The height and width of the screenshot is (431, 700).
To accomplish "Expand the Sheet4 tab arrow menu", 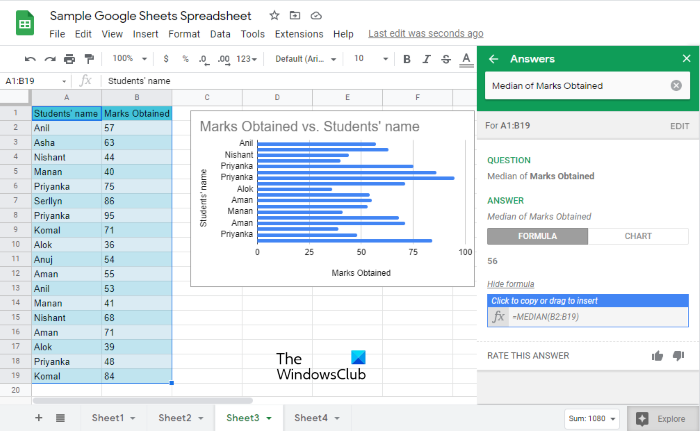I will (x=337, y=418).
